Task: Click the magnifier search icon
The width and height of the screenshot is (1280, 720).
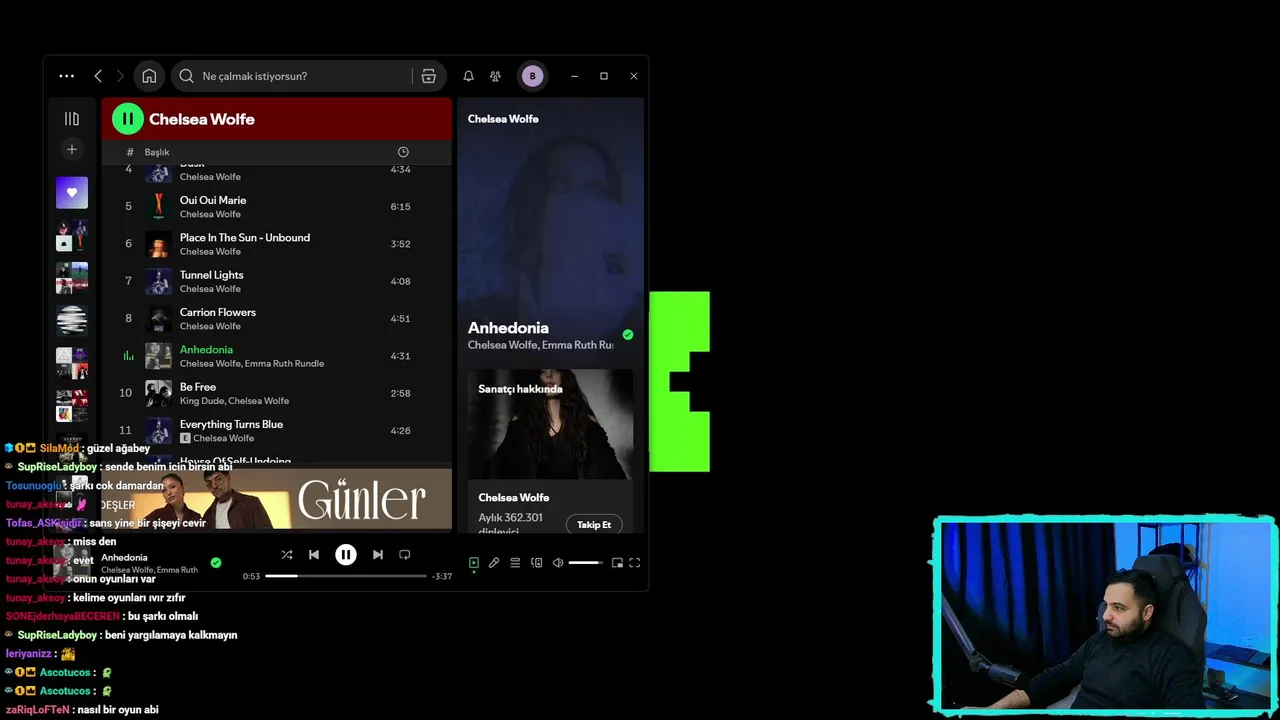Action: 186,76
